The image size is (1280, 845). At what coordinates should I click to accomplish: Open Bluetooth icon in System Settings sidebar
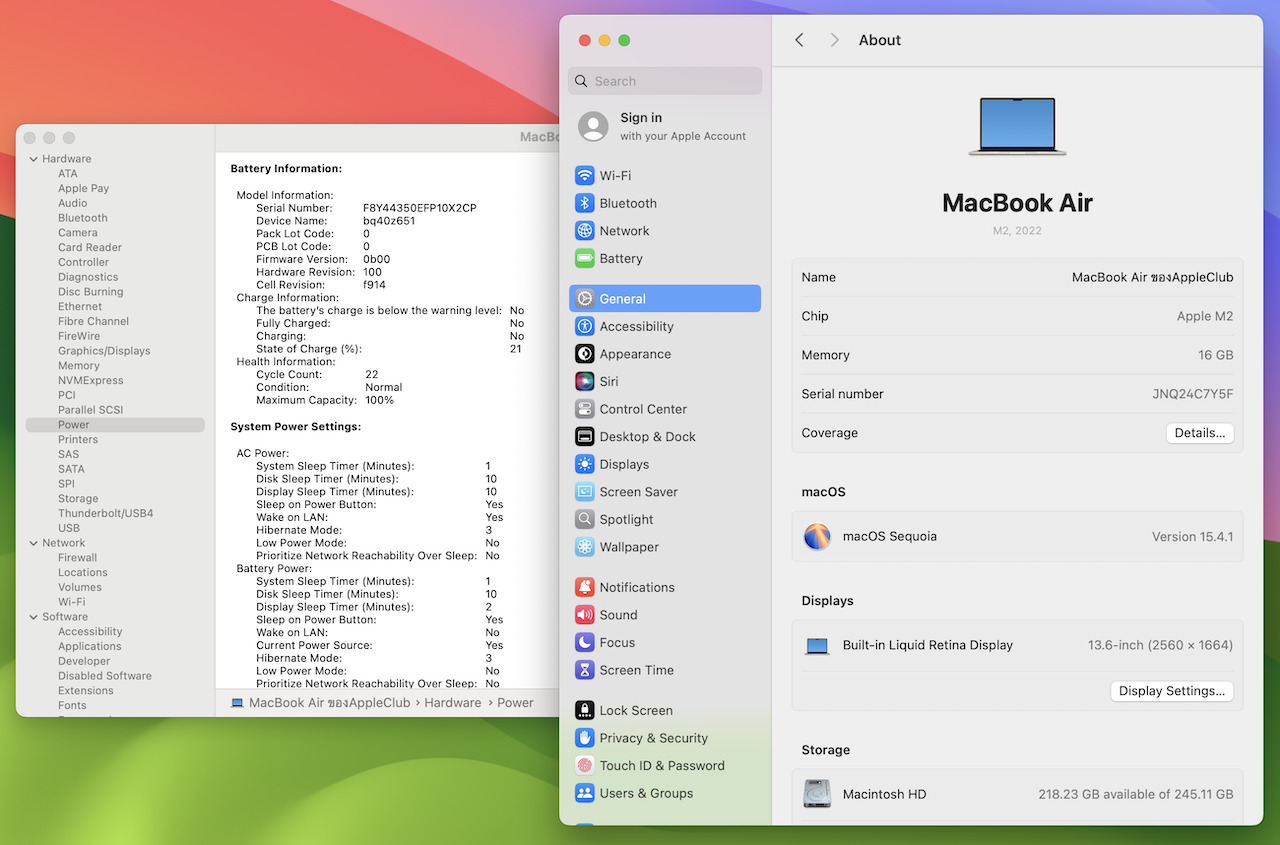[x=585, y=203]
